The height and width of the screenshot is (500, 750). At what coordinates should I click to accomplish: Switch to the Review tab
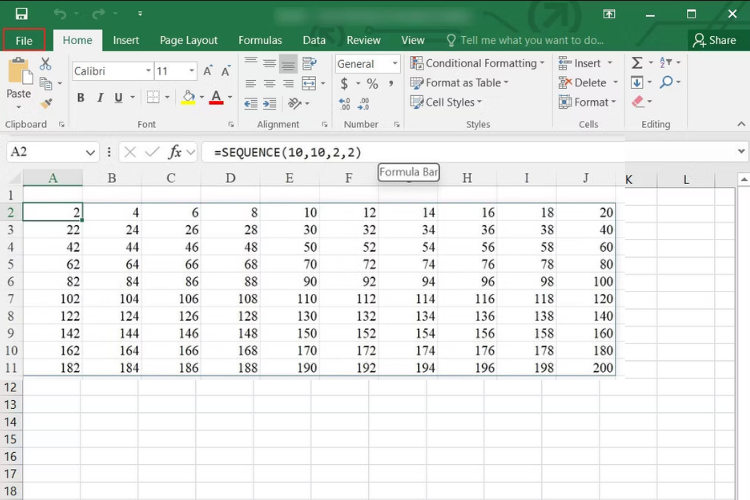(x=364, y=40)
